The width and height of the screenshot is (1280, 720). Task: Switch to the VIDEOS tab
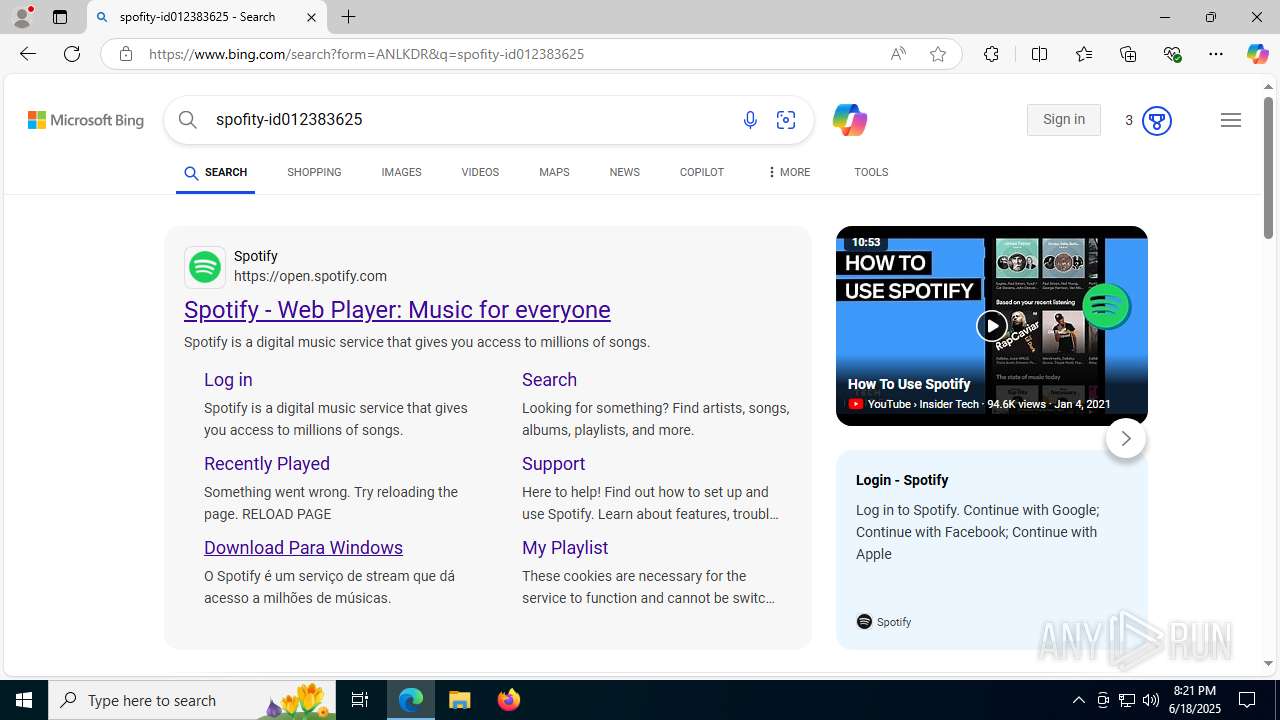[480, 172]
